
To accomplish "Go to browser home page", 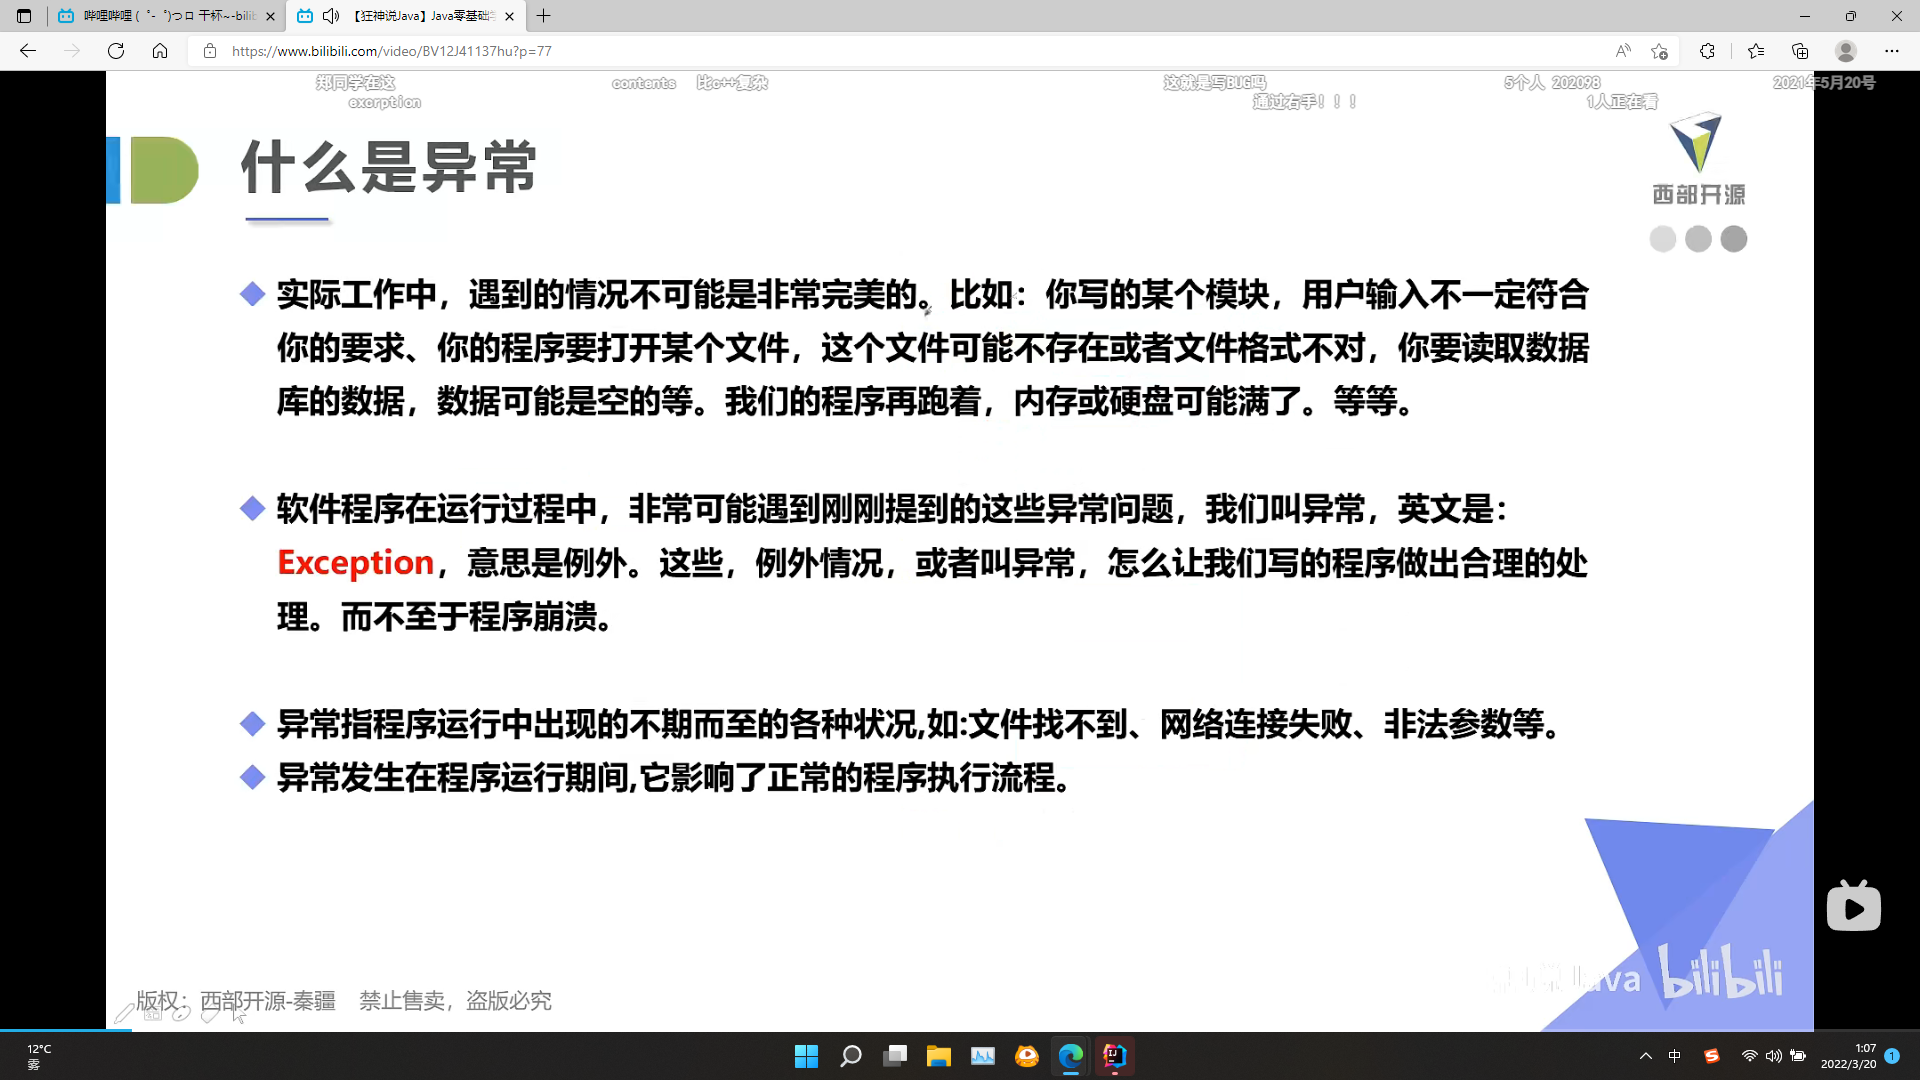I will point(160,51).
